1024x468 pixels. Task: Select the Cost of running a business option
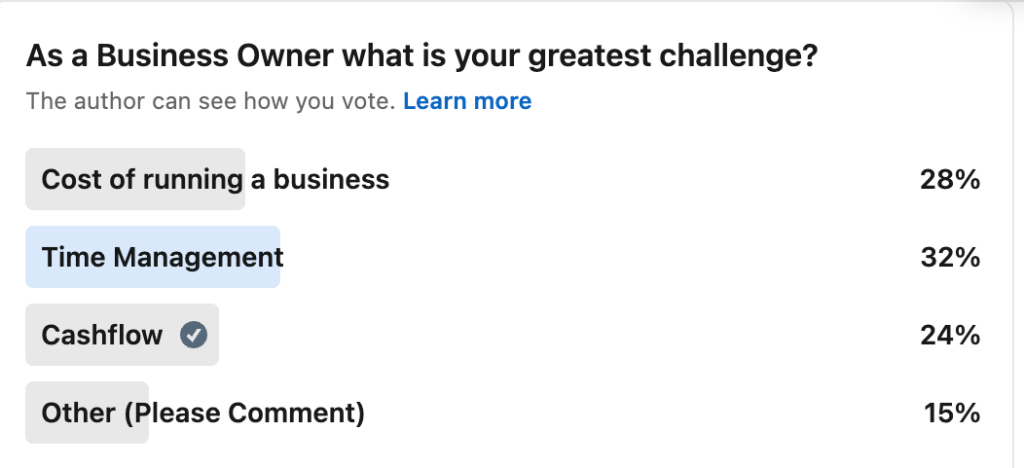pyautogui.click(x=214, y=180)
